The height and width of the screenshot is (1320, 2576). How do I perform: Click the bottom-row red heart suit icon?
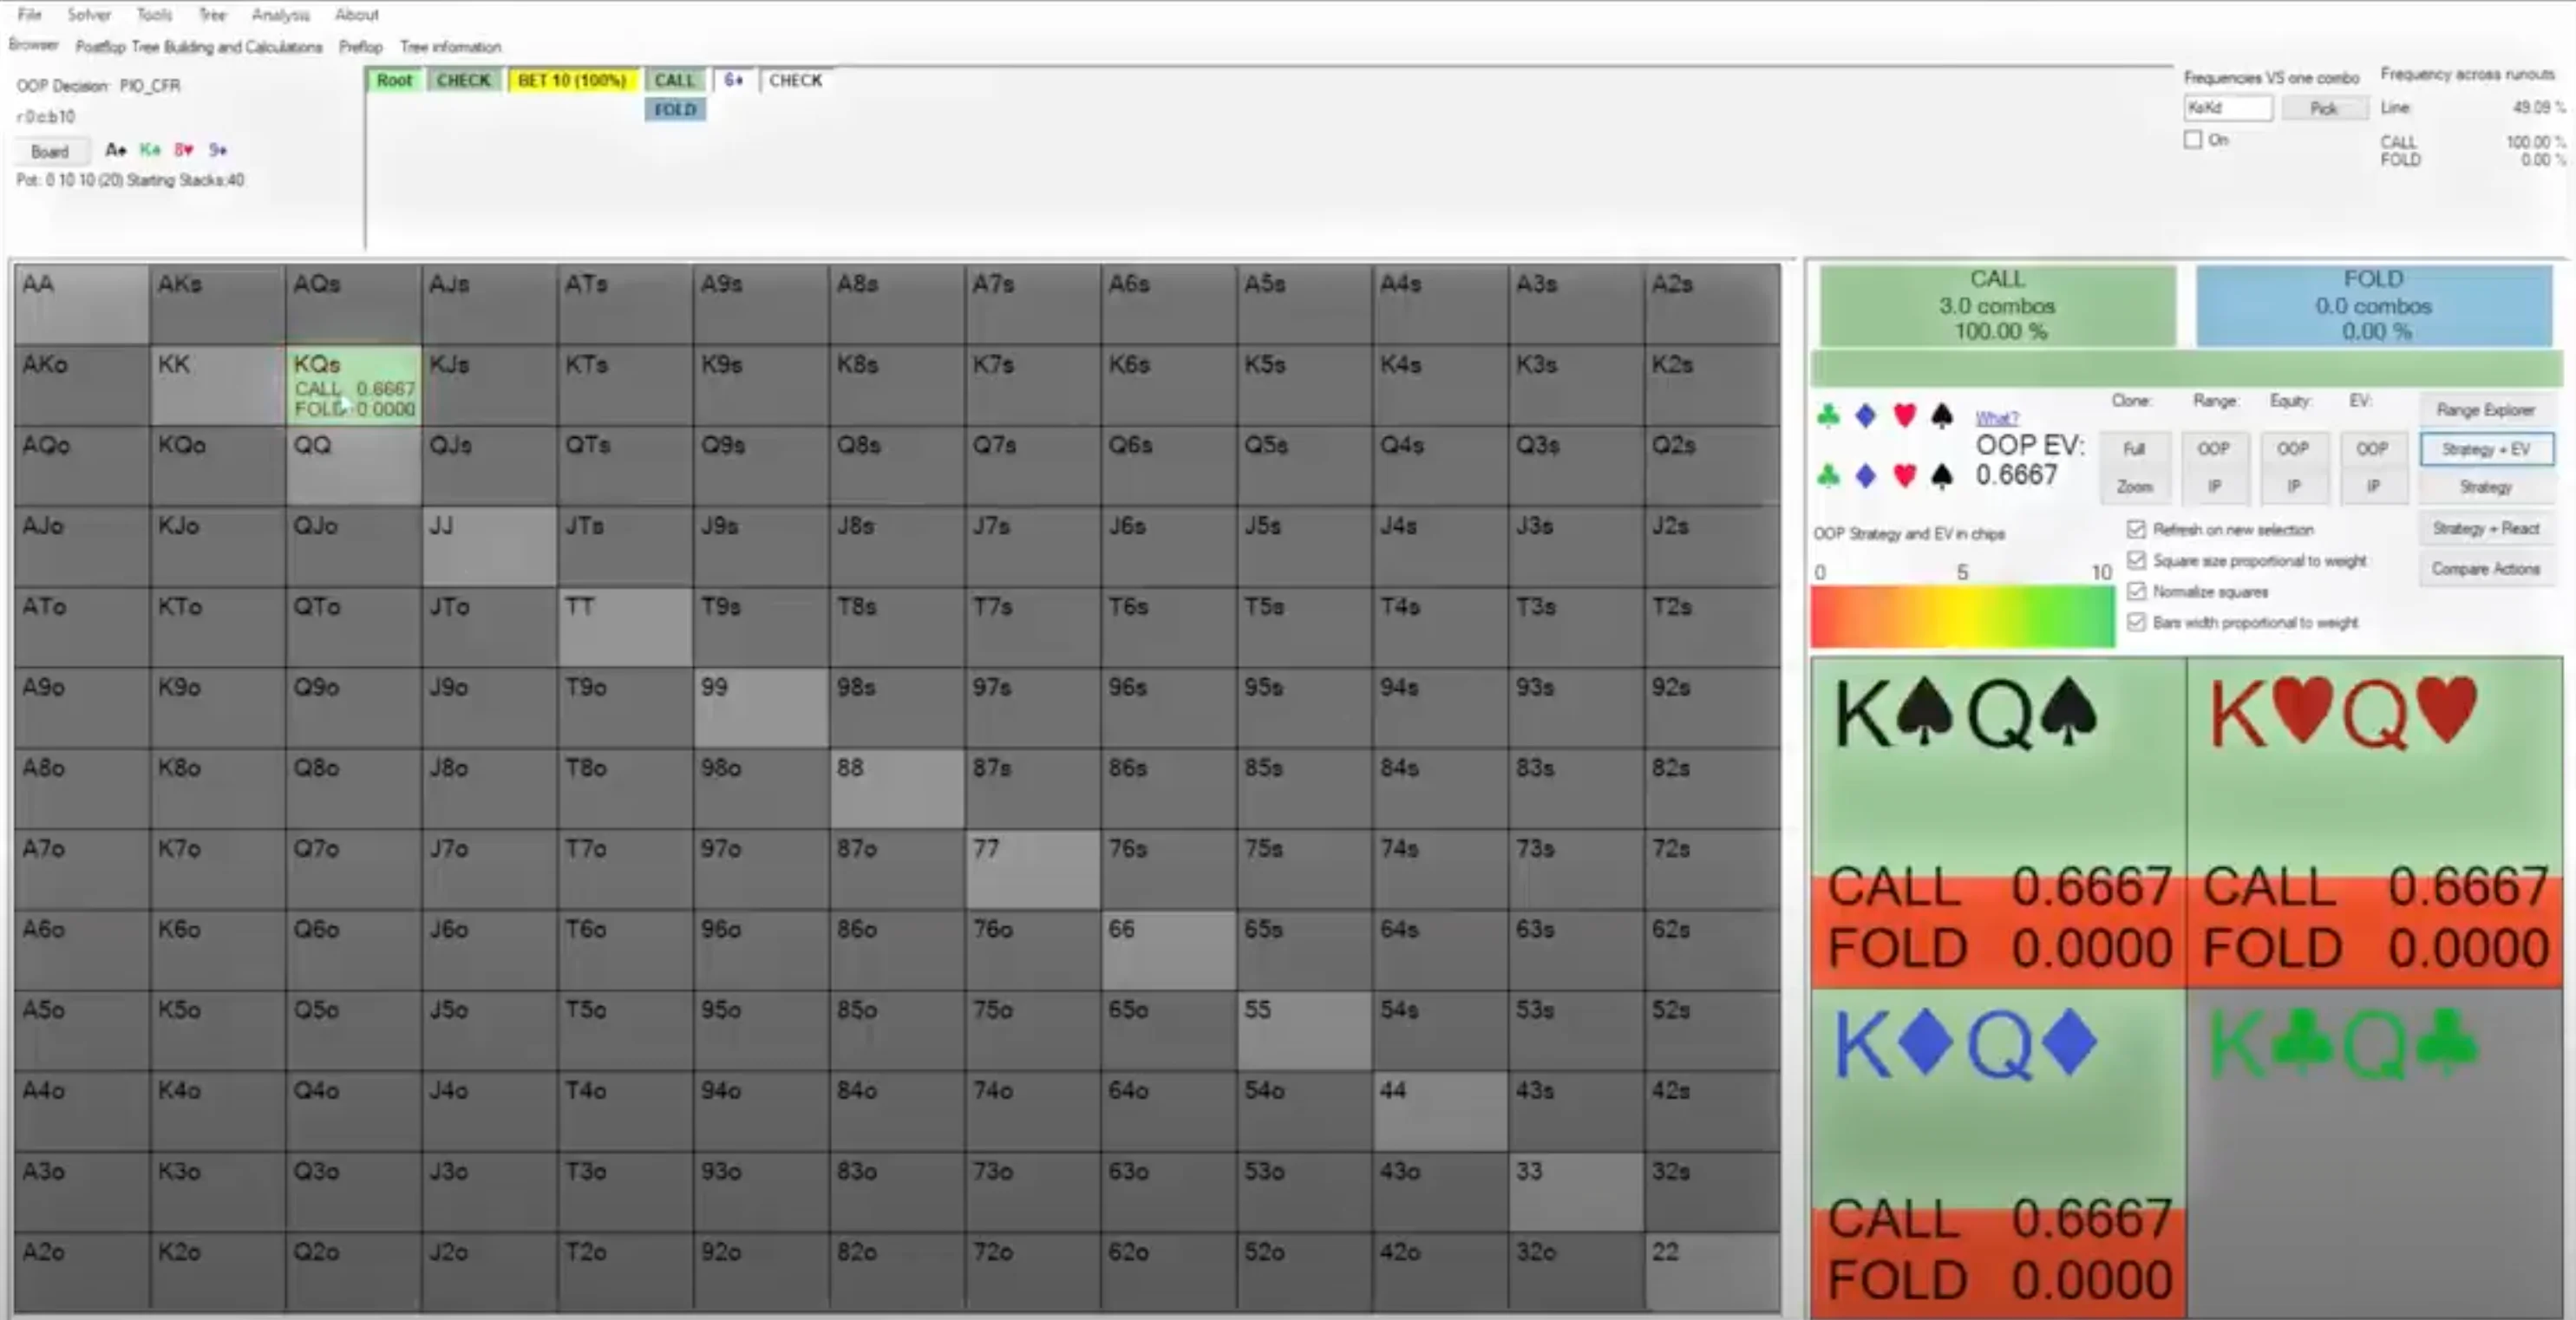(1904, 476)
